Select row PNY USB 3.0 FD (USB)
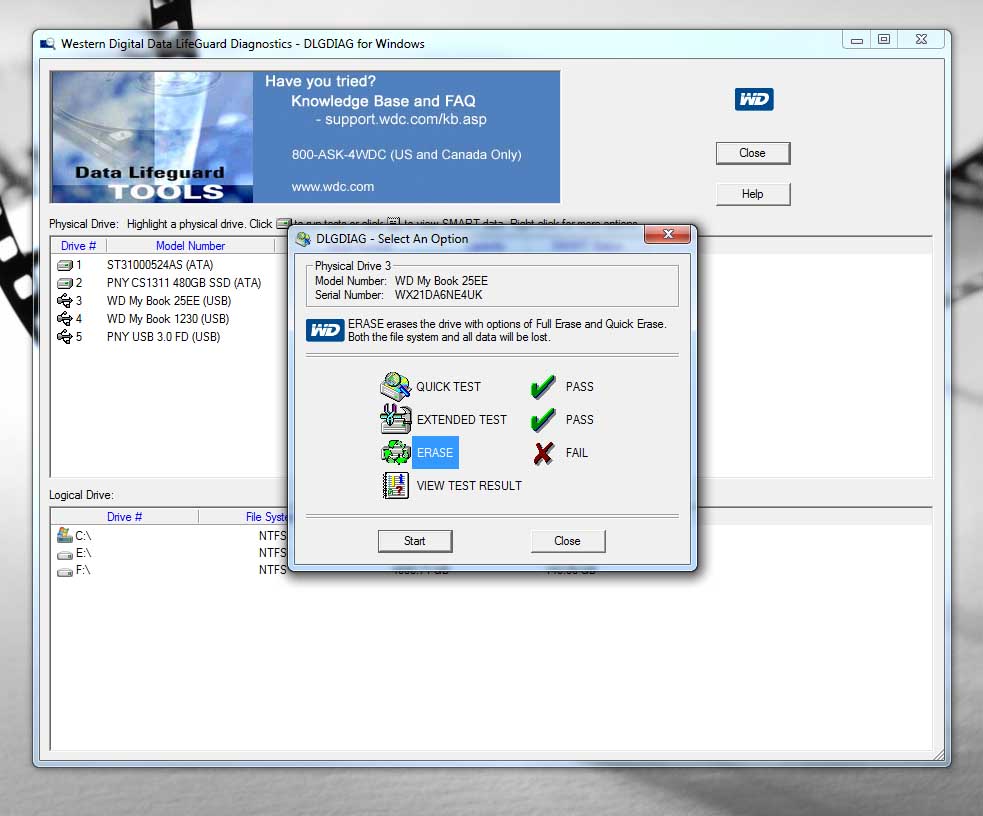983x816 pixels. (x=163, y=337)
